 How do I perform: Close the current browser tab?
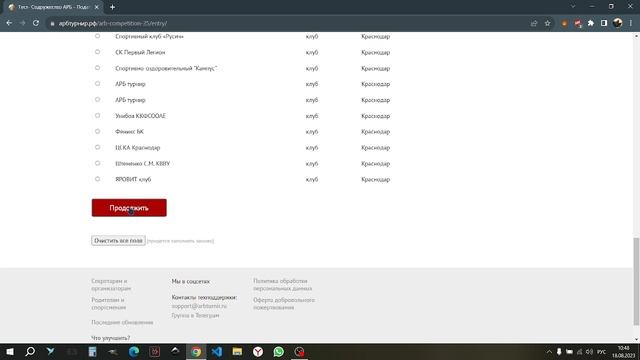tap(97, 7)
